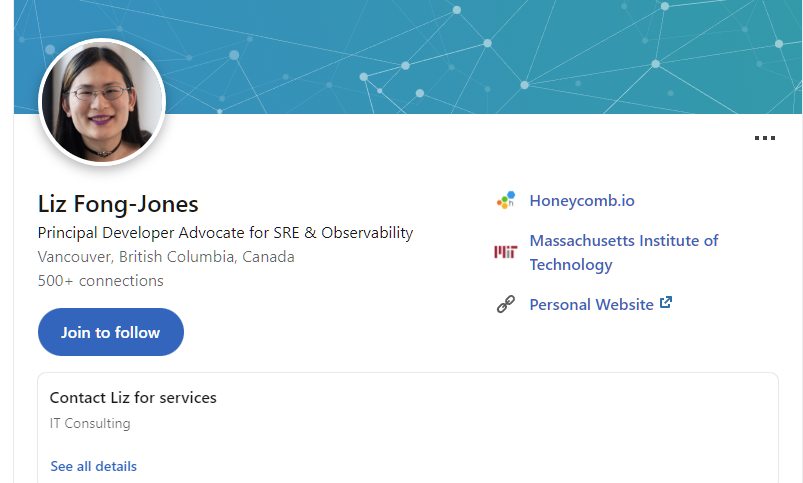Open Massachusetts Institute of Technology link
This screenshot has width=803, height=483.
pos(624,253)
